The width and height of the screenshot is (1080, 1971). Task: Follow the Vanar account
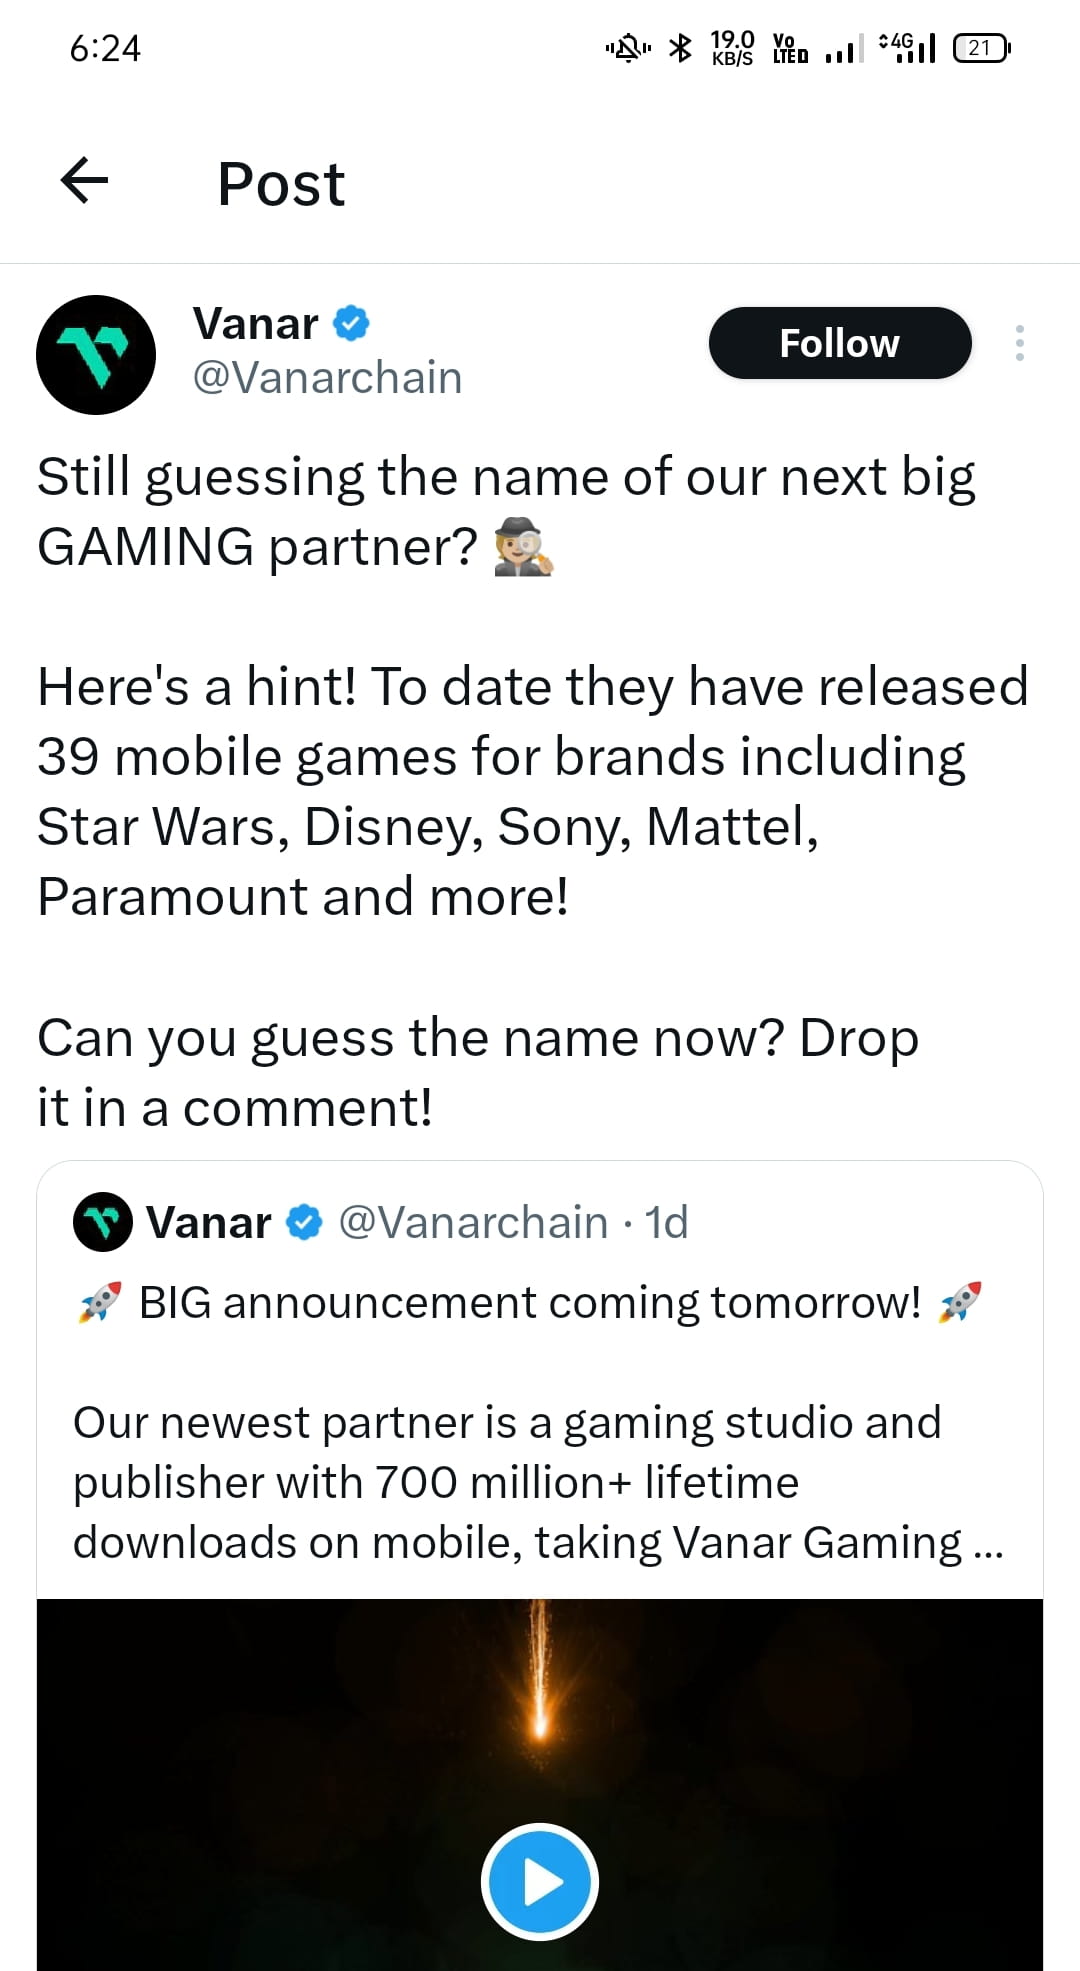pos(840,343)
